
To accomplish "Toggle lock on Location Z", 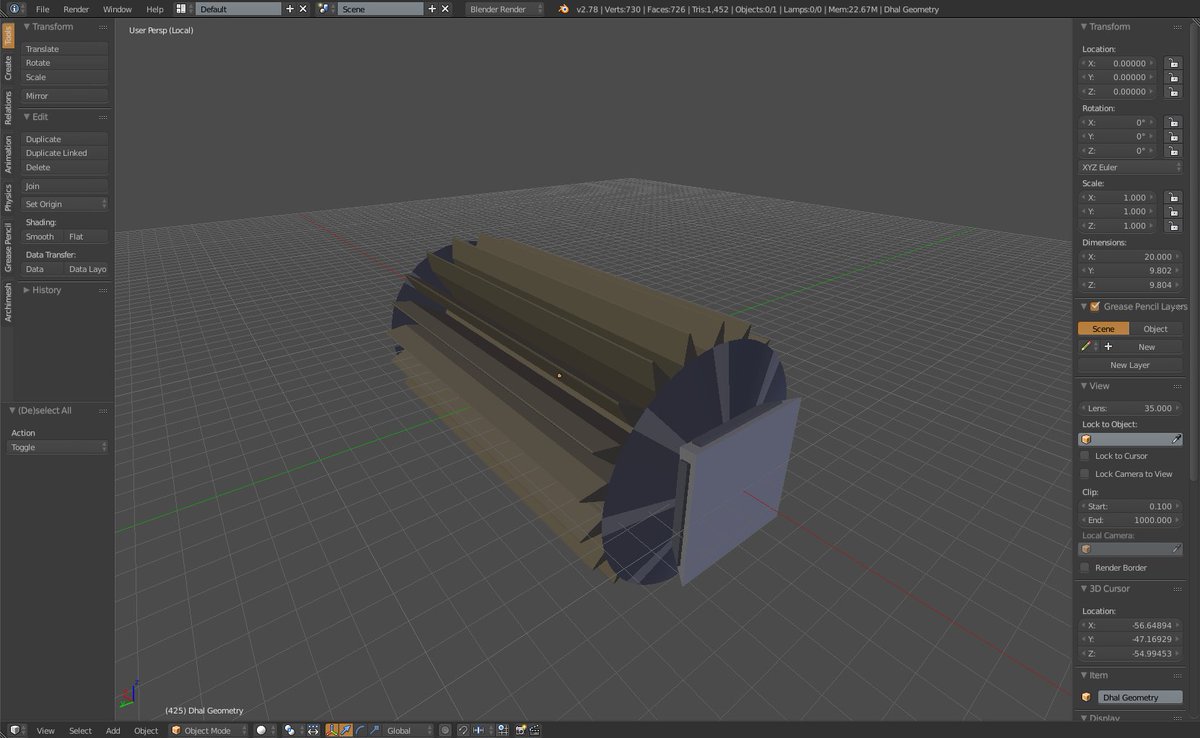I will pyautogui.click(x=1172, y=91).
